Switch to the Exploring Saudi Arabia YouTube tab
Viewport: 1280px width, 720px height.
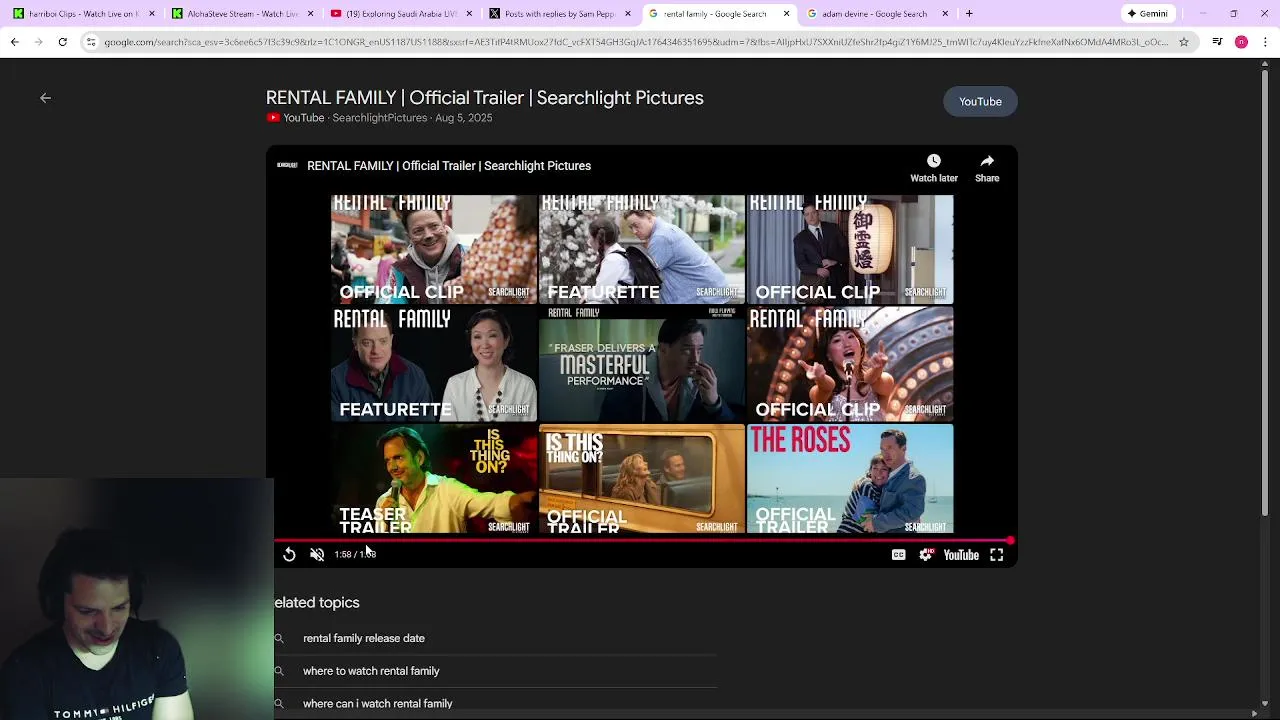point(400,14)
